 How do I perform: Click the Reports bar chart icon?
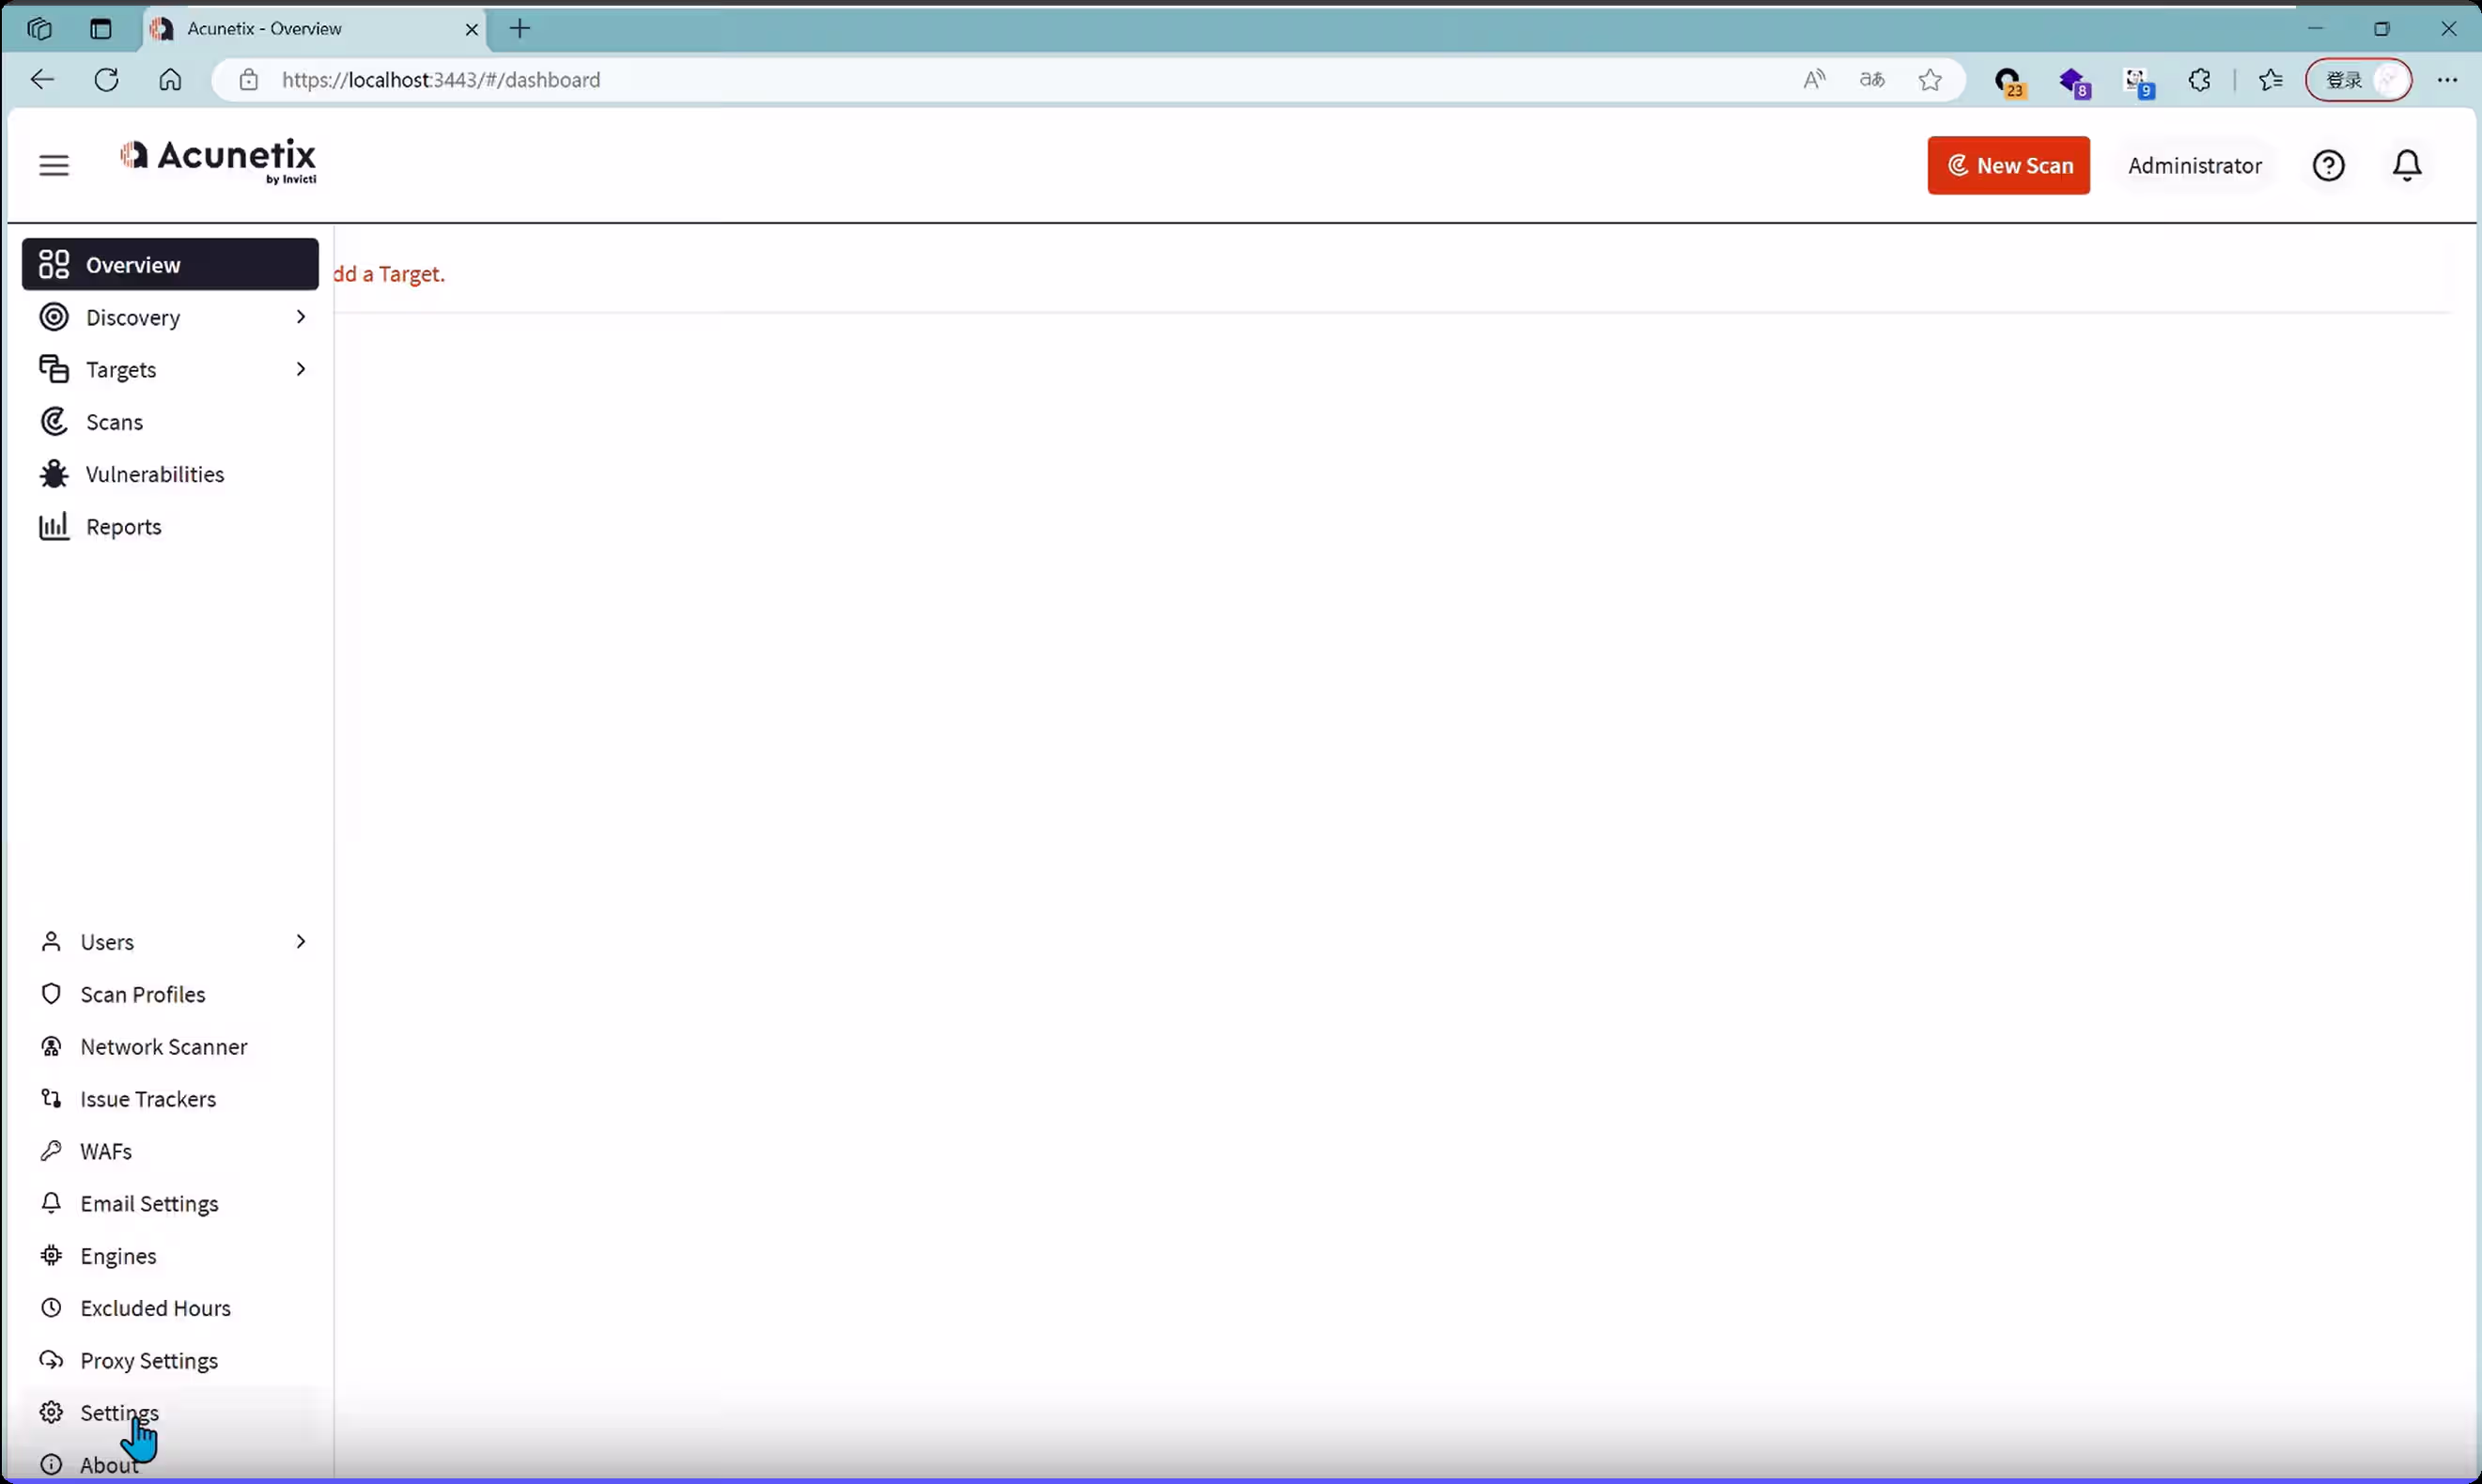coord(54,526)
